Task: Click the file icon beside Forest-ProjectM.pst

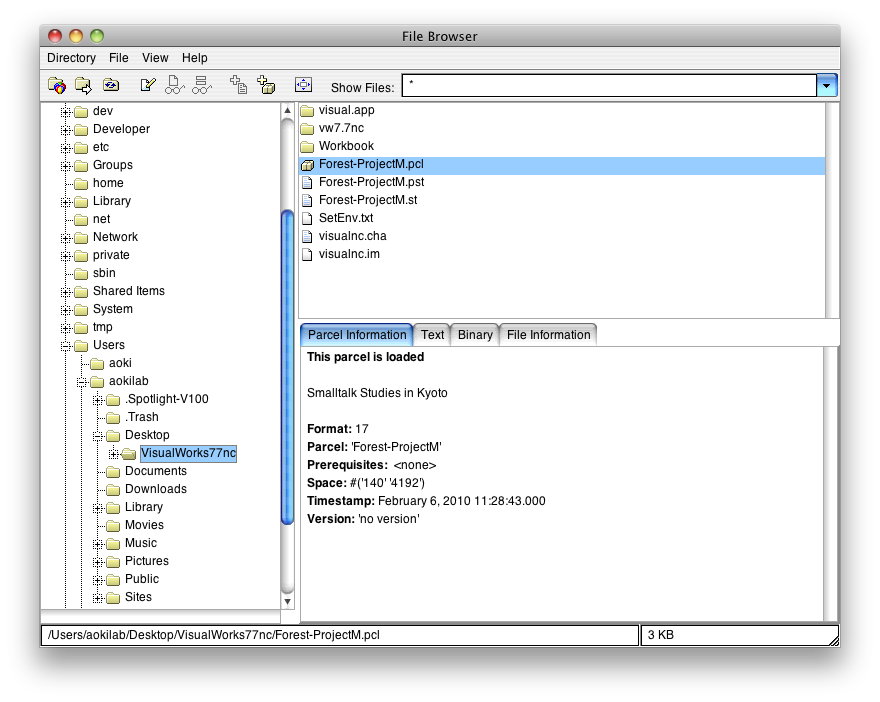Action: pyautogui.click(x=307, y=182)
